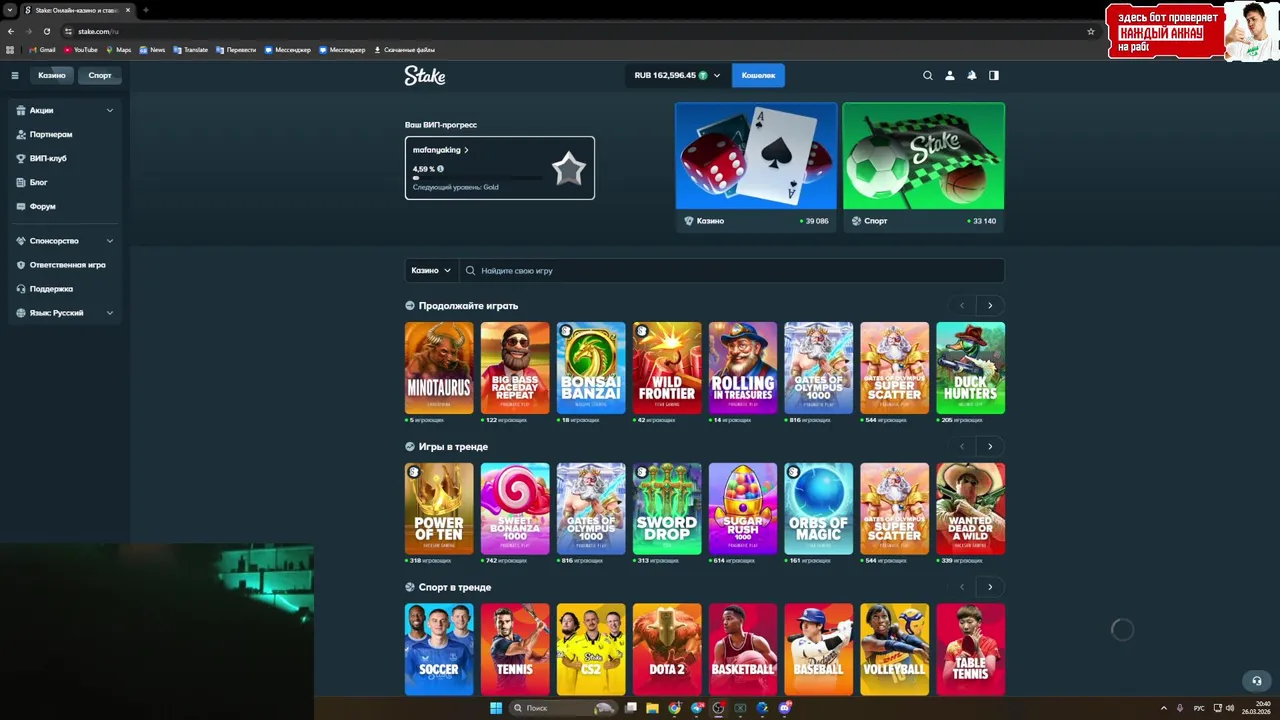Open YouTube bookmark
This screenshot has height=720, width=1280.
tap(81, 50)
